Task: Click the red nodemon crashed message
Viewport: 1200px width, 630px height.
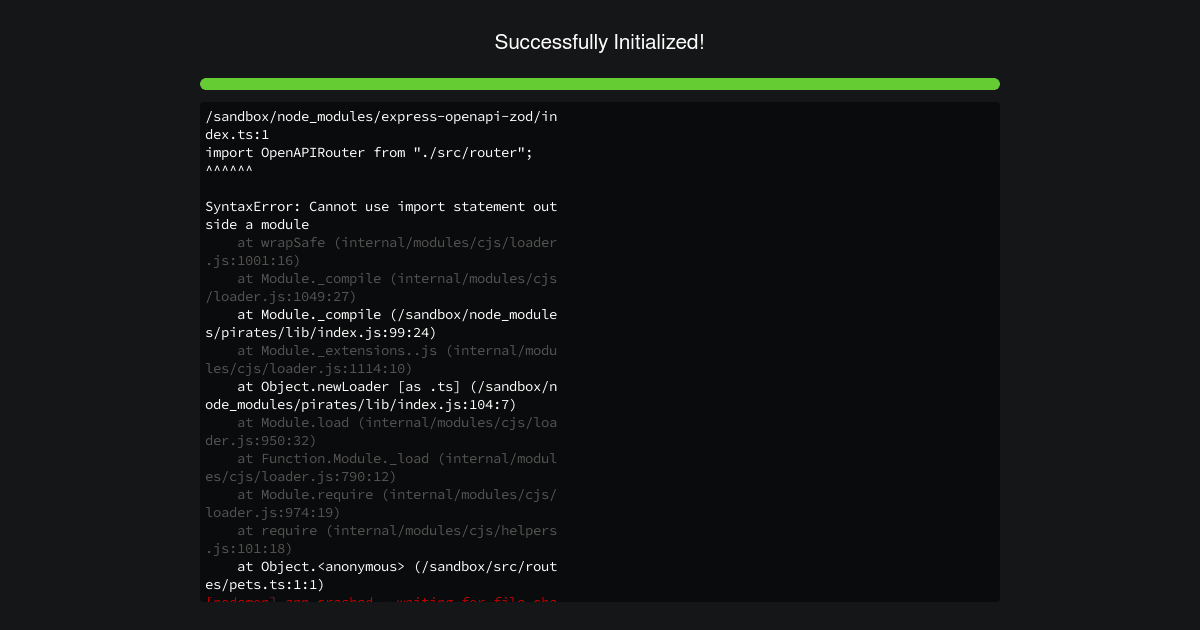Action: click(x=382, y=600)
